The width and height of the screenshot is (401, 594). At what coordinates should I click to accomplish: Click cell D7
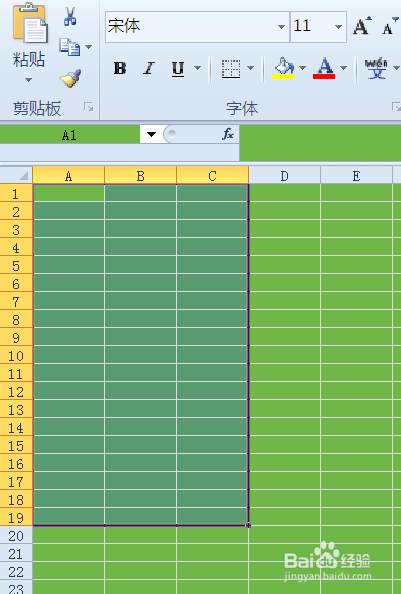click(x=284, y=301)
